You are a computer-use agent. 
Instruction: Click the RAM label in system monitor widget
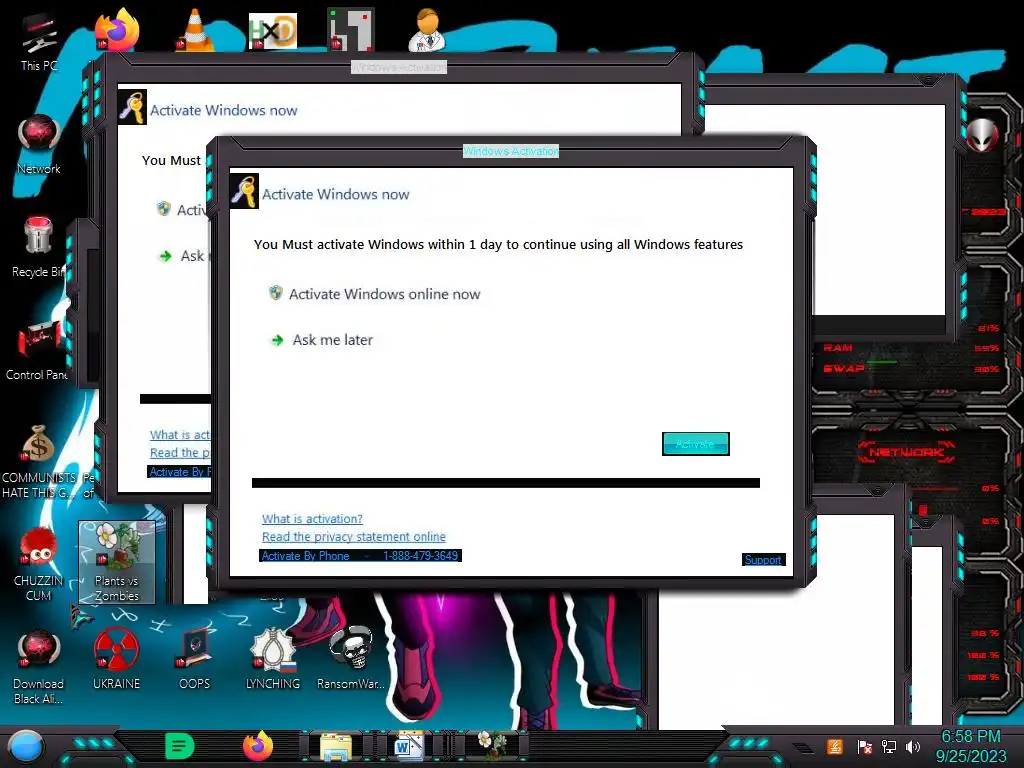point(838,348)
